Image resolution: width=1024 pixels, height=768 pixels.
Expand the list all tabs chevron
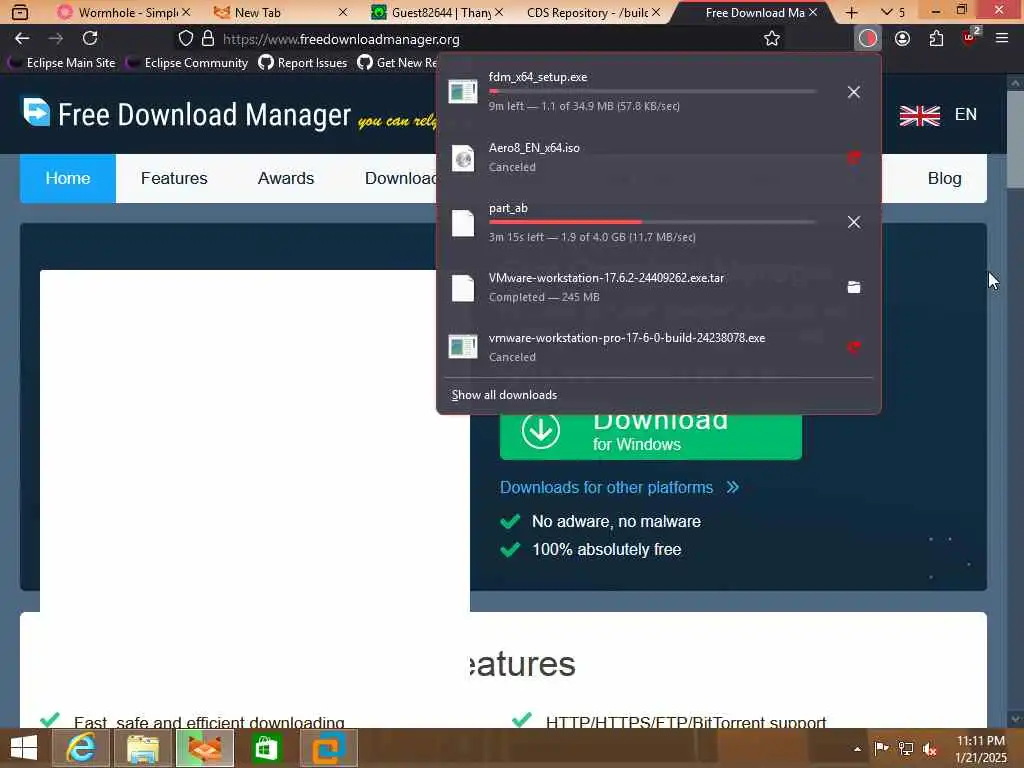pos(886,12)
